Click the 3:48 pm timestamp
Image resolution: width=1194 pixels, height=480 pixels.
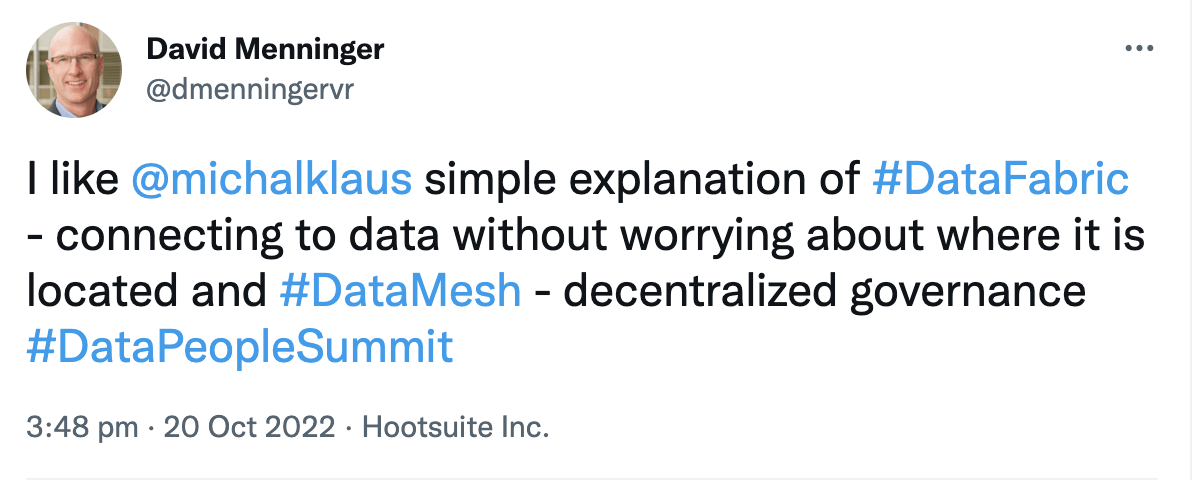[83, 428]
